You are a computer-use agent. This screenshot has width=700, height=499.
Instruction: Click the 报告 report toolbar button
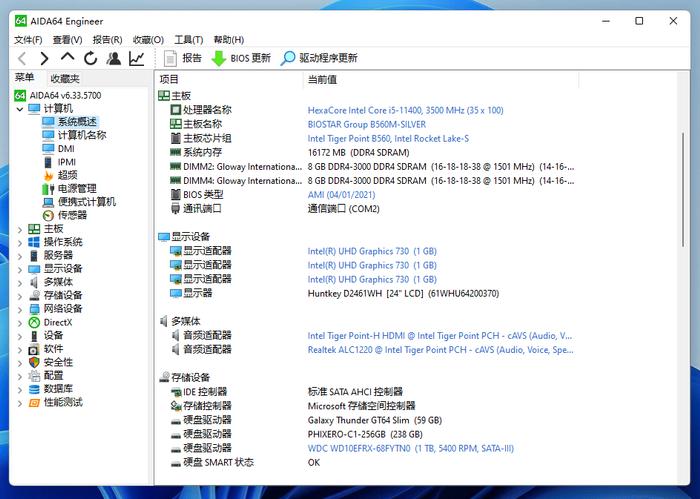pyautogui.click(x=183, y=58)
